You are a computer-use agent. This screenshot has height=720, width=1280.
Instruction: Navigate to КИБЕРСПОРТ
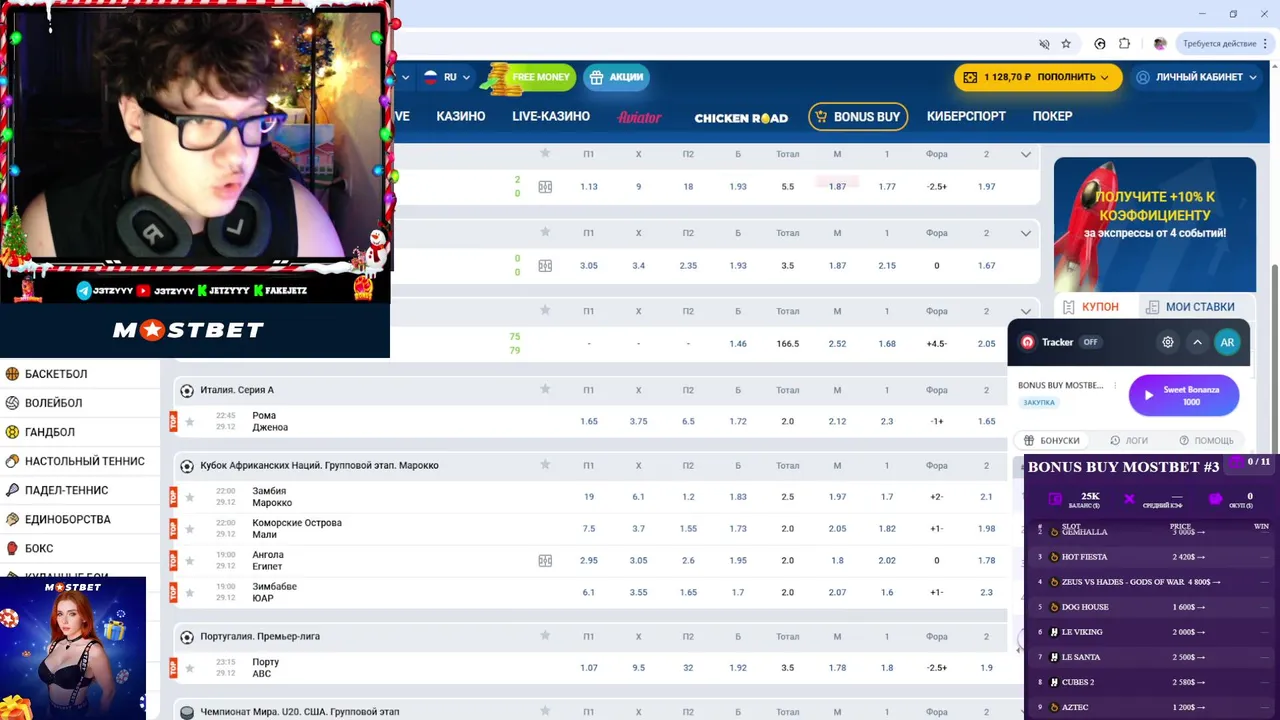click(966, 116)
